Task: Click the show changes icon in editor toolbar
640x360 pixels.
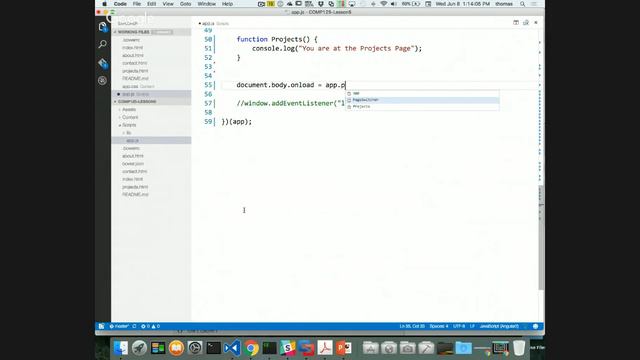Action: [x=526, y=23]
